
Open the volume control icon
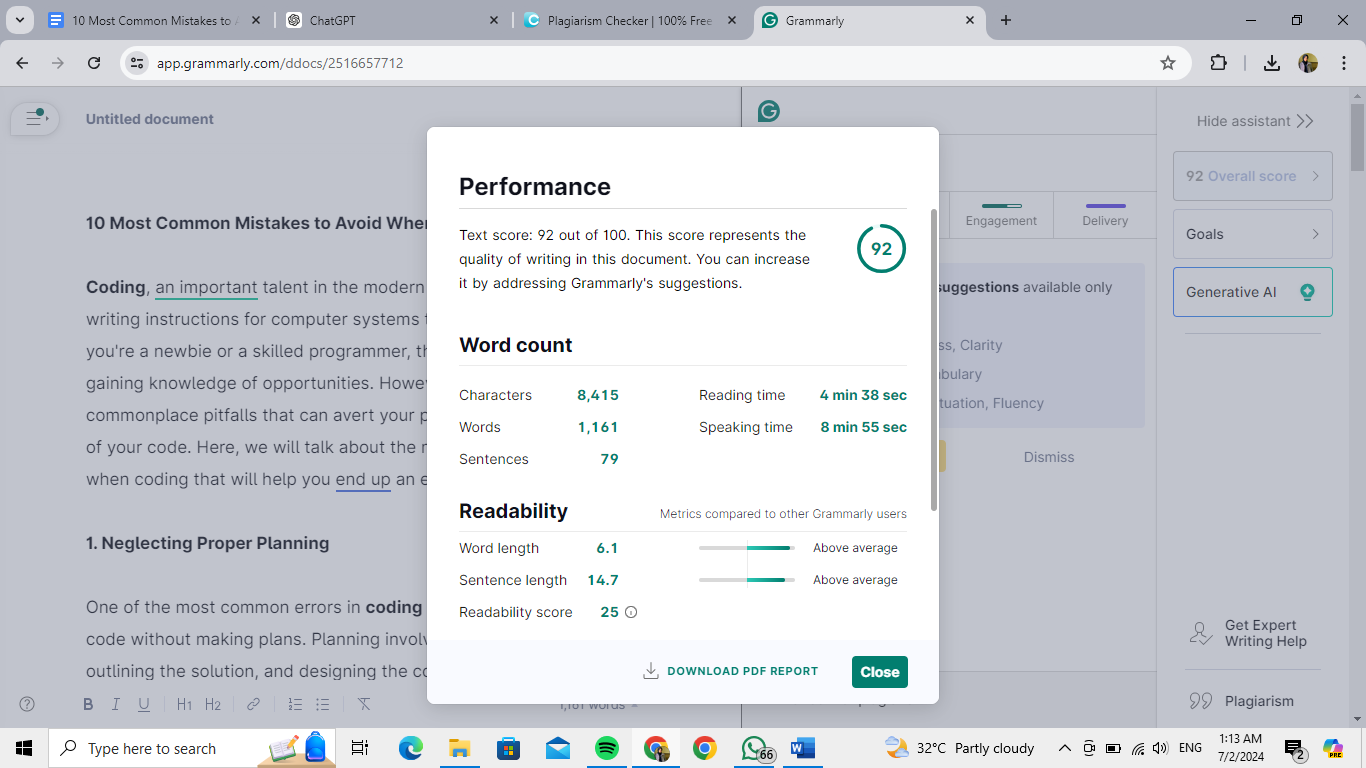(1160, 748)
